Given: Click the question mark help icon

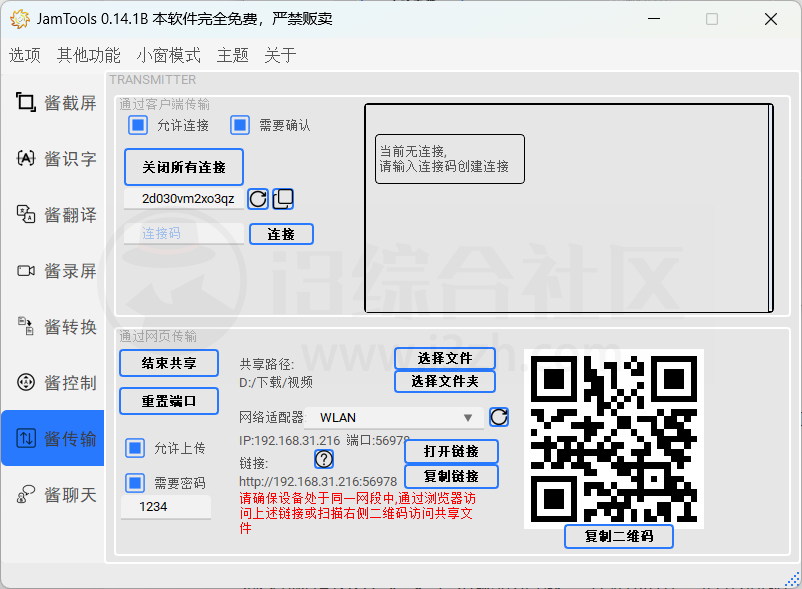Looking at the screenshot, I should click(324, 459).
